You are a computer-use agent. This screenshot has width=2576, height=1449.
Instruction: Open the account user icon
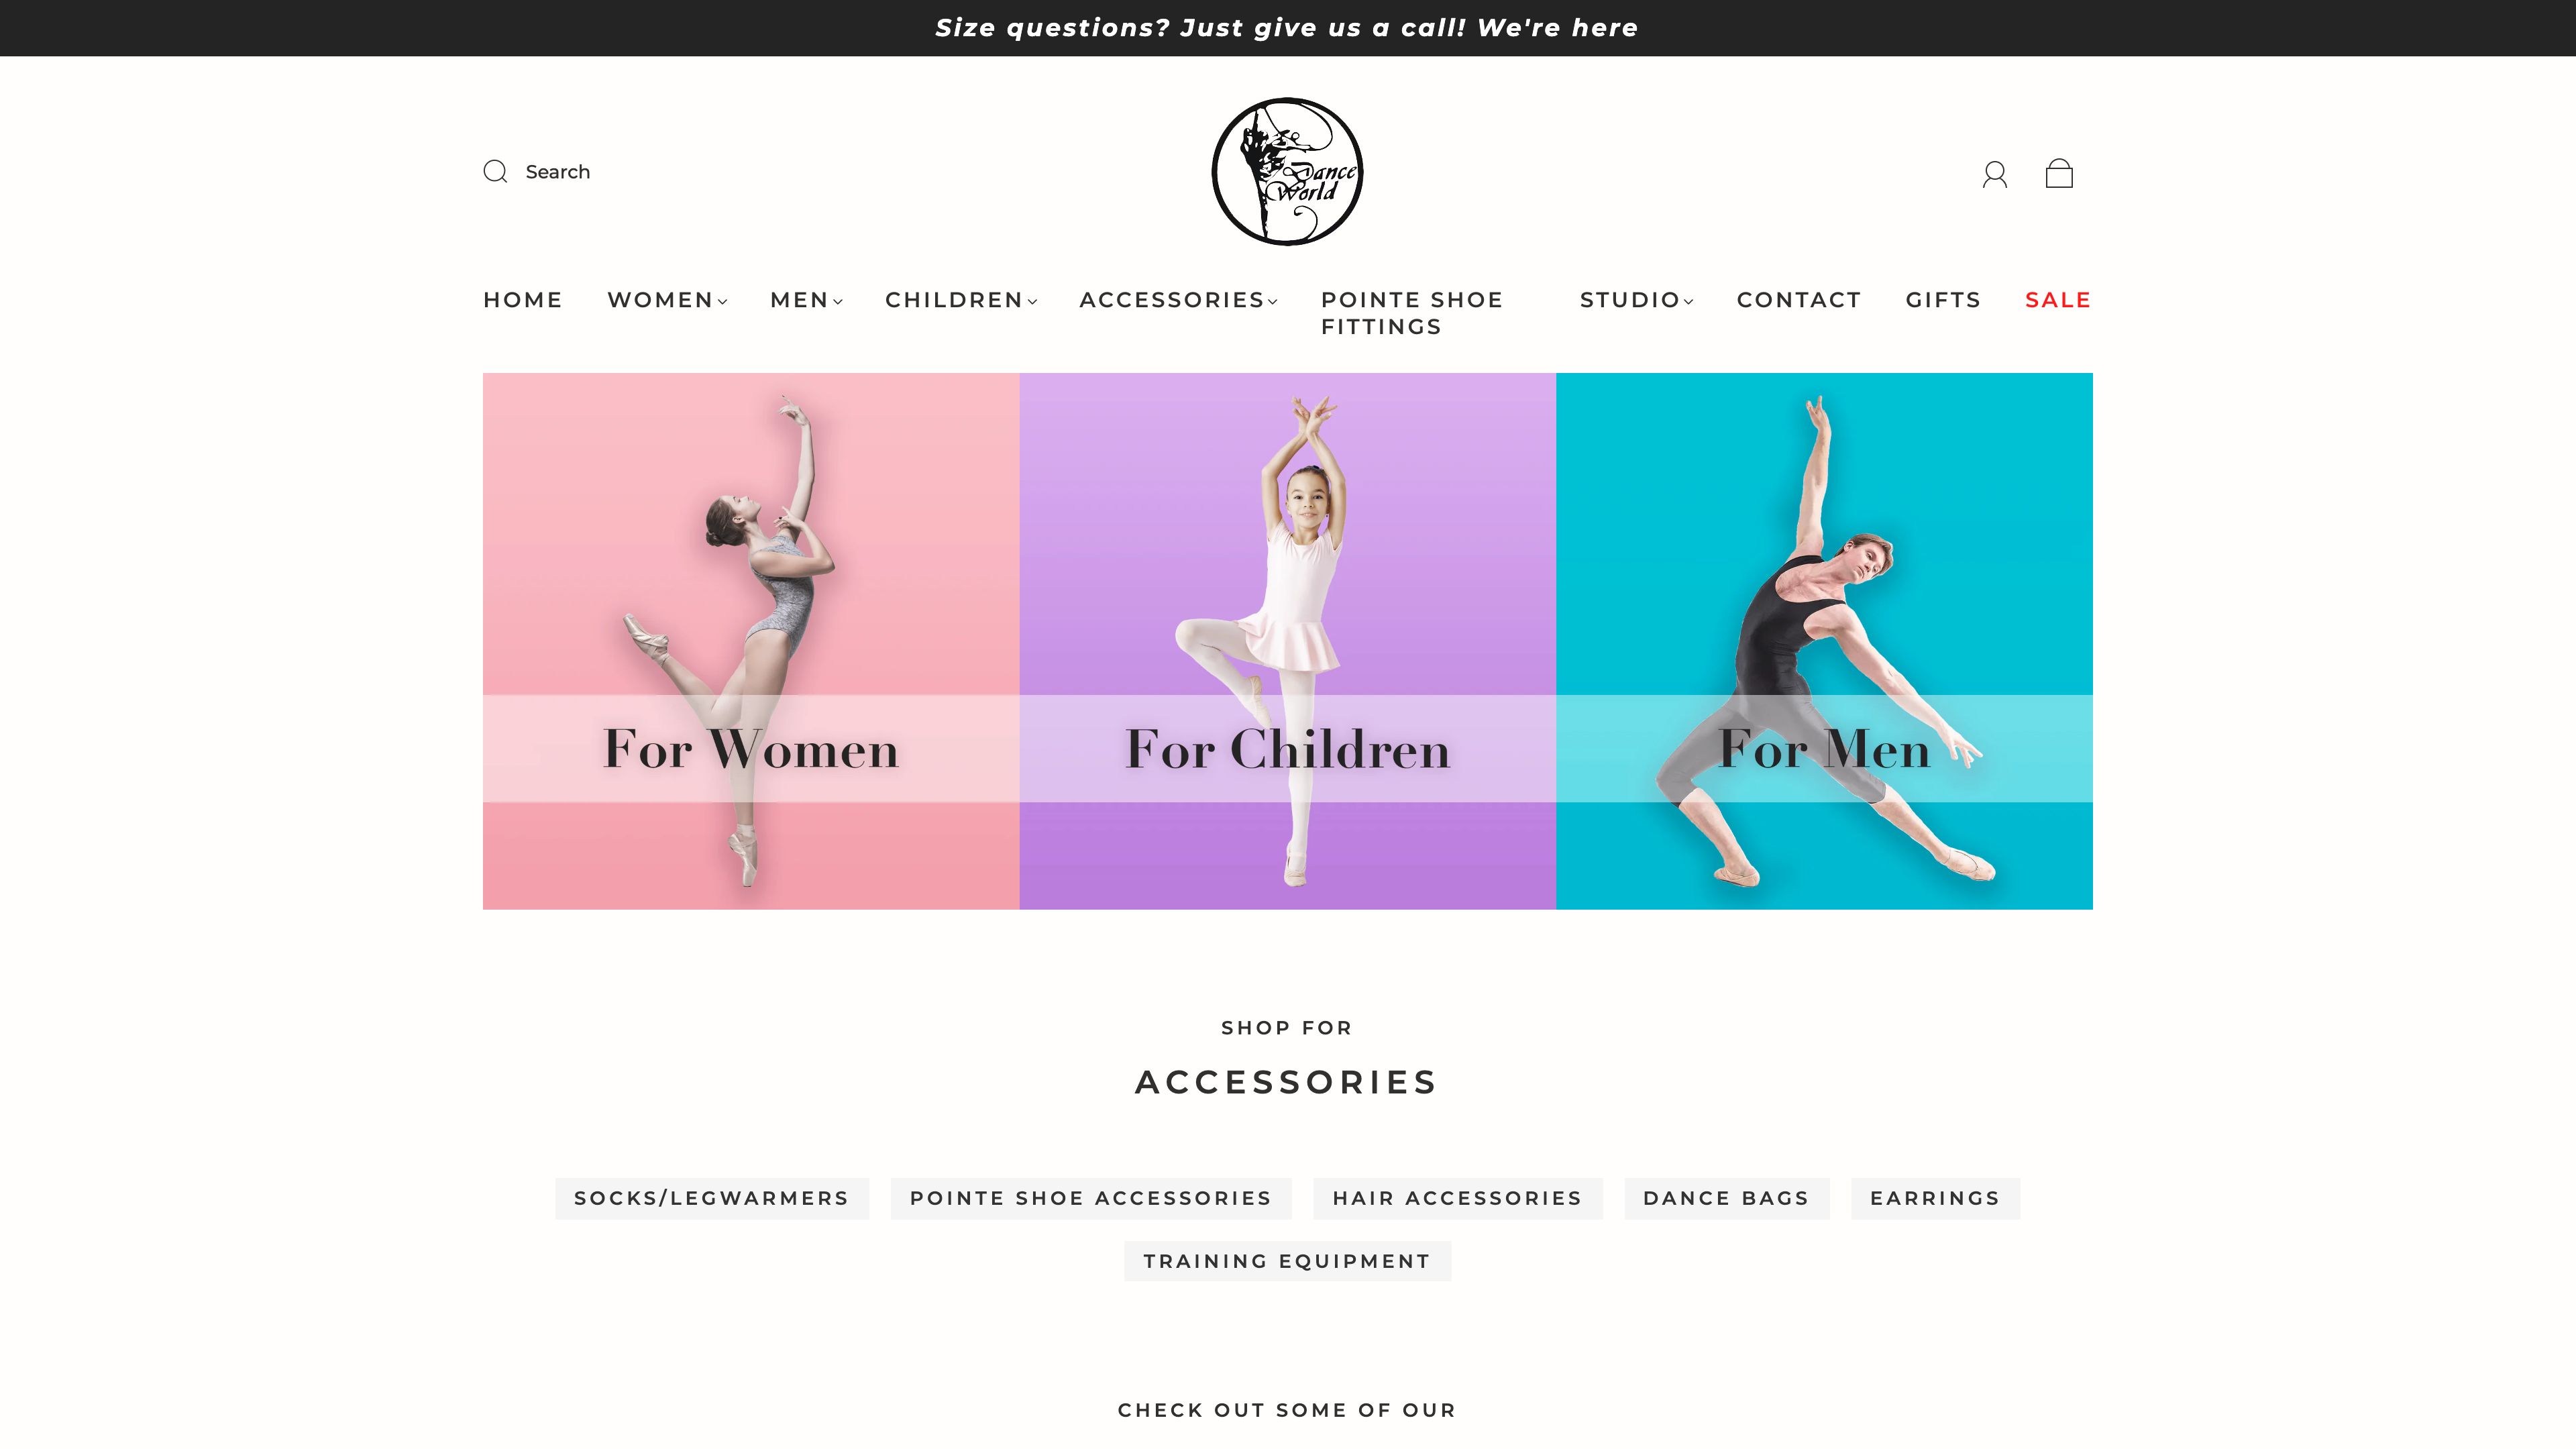tap(1994, 174)
